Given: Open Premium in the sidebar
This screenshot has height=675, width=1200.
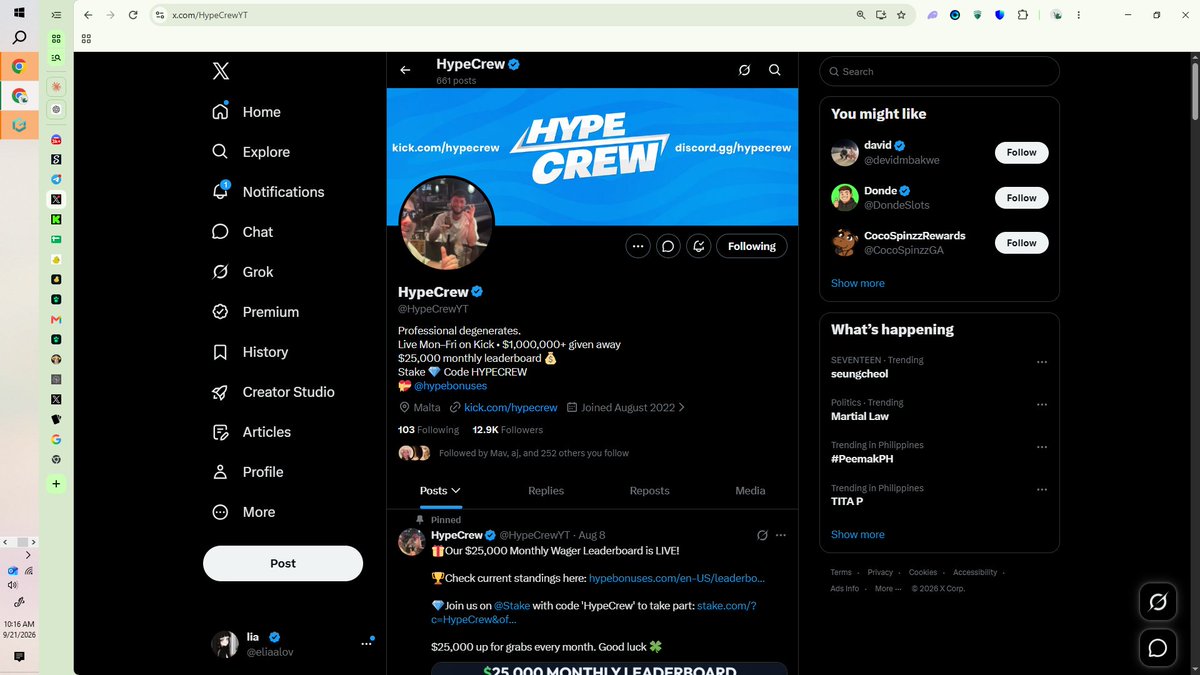Looking at the screenshot, I should [255, 312].
